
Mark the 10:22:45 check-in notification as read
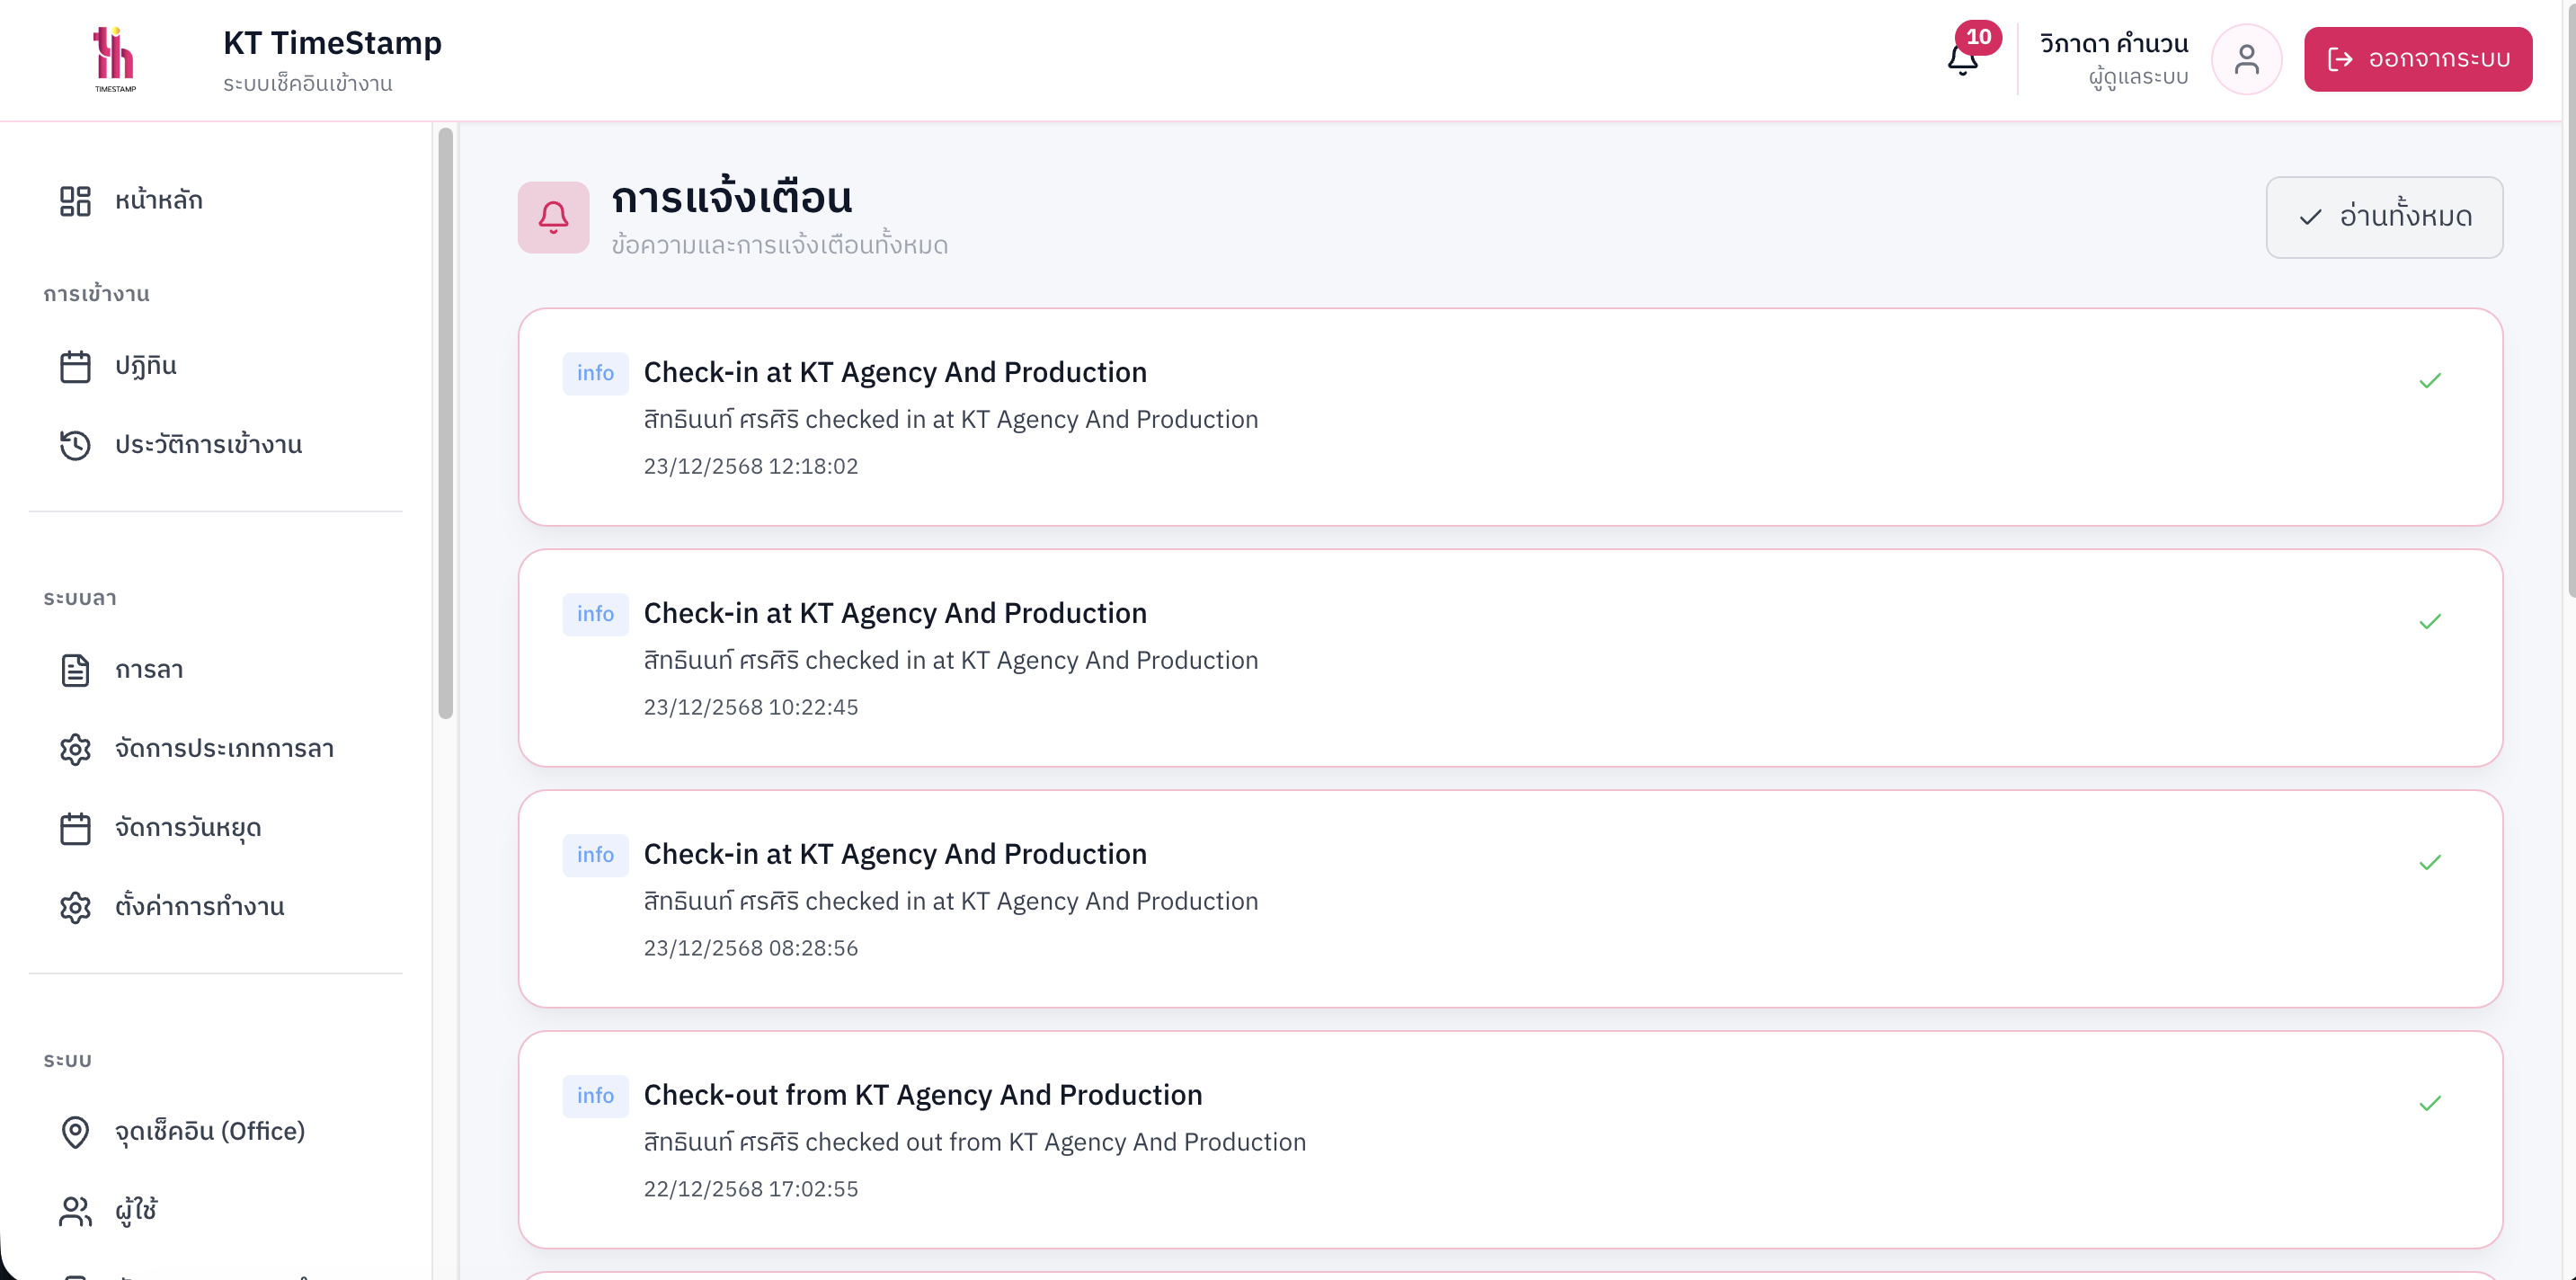[x=2430, y=621]
